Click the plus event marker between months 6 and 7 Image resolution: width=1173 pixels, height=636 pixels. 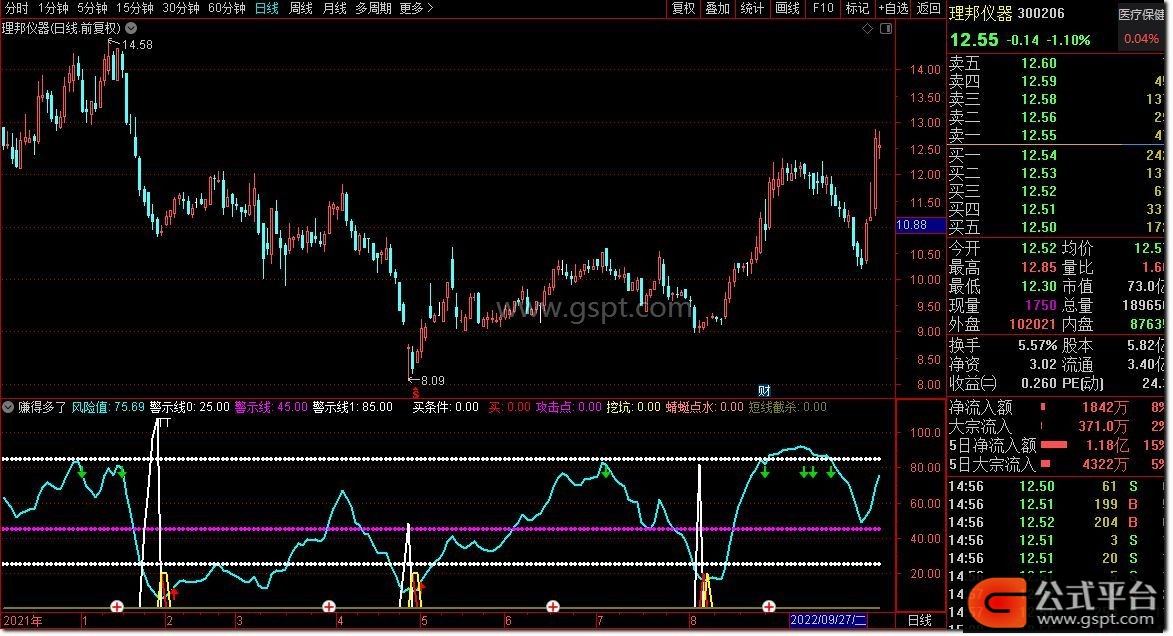point(552,606)
